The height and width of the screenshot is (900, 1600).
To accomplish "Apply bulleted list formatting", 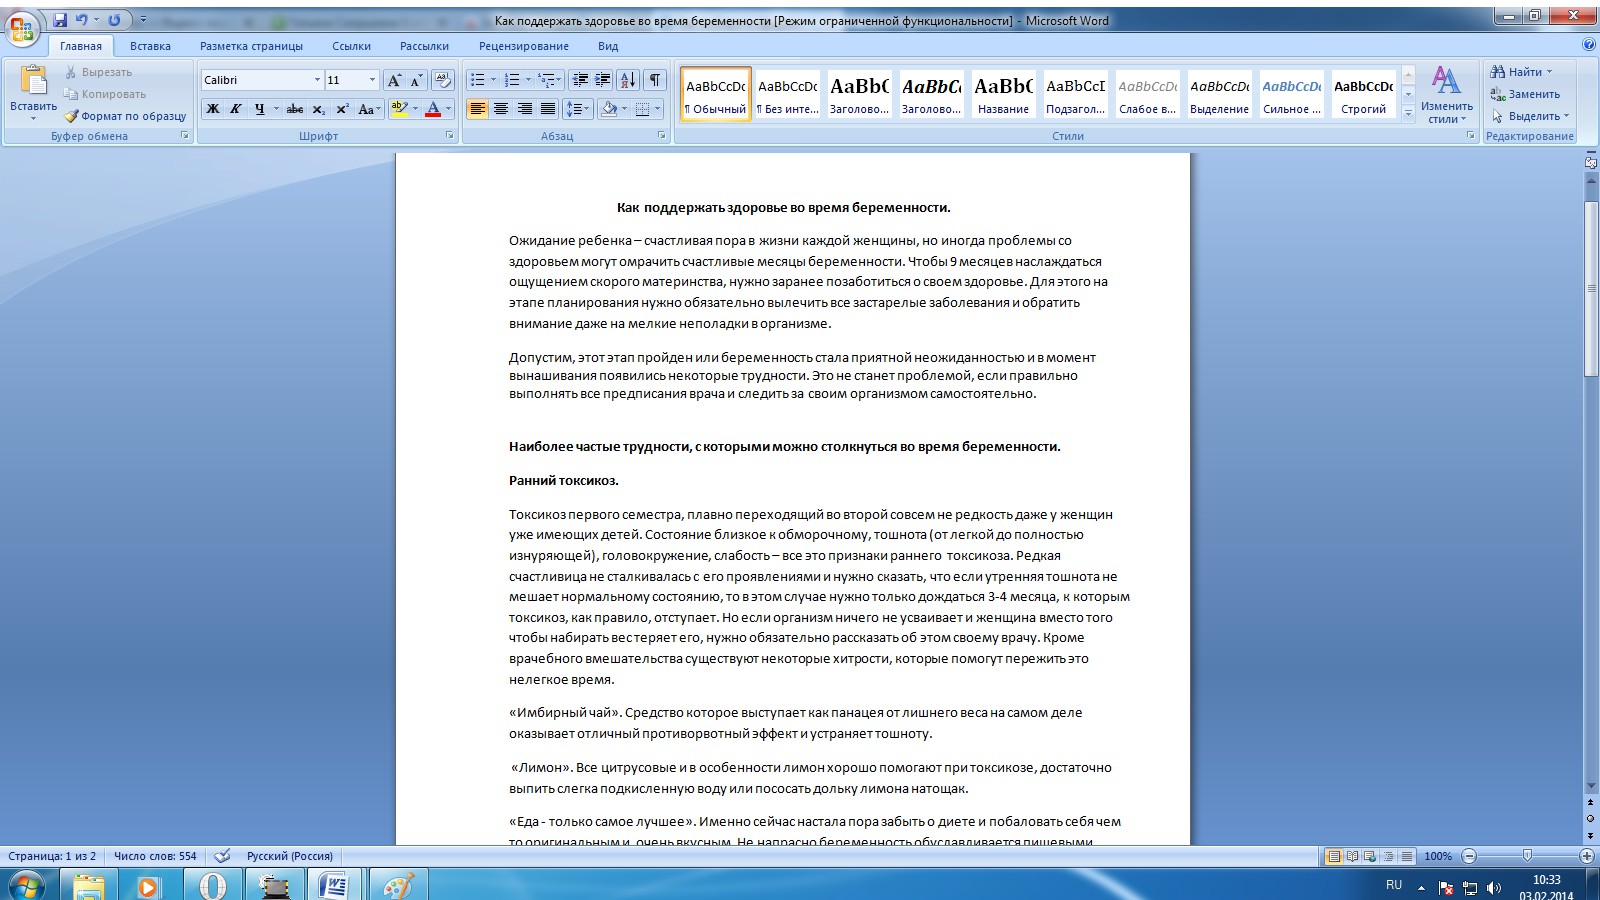I will click(x=476, y=80).
